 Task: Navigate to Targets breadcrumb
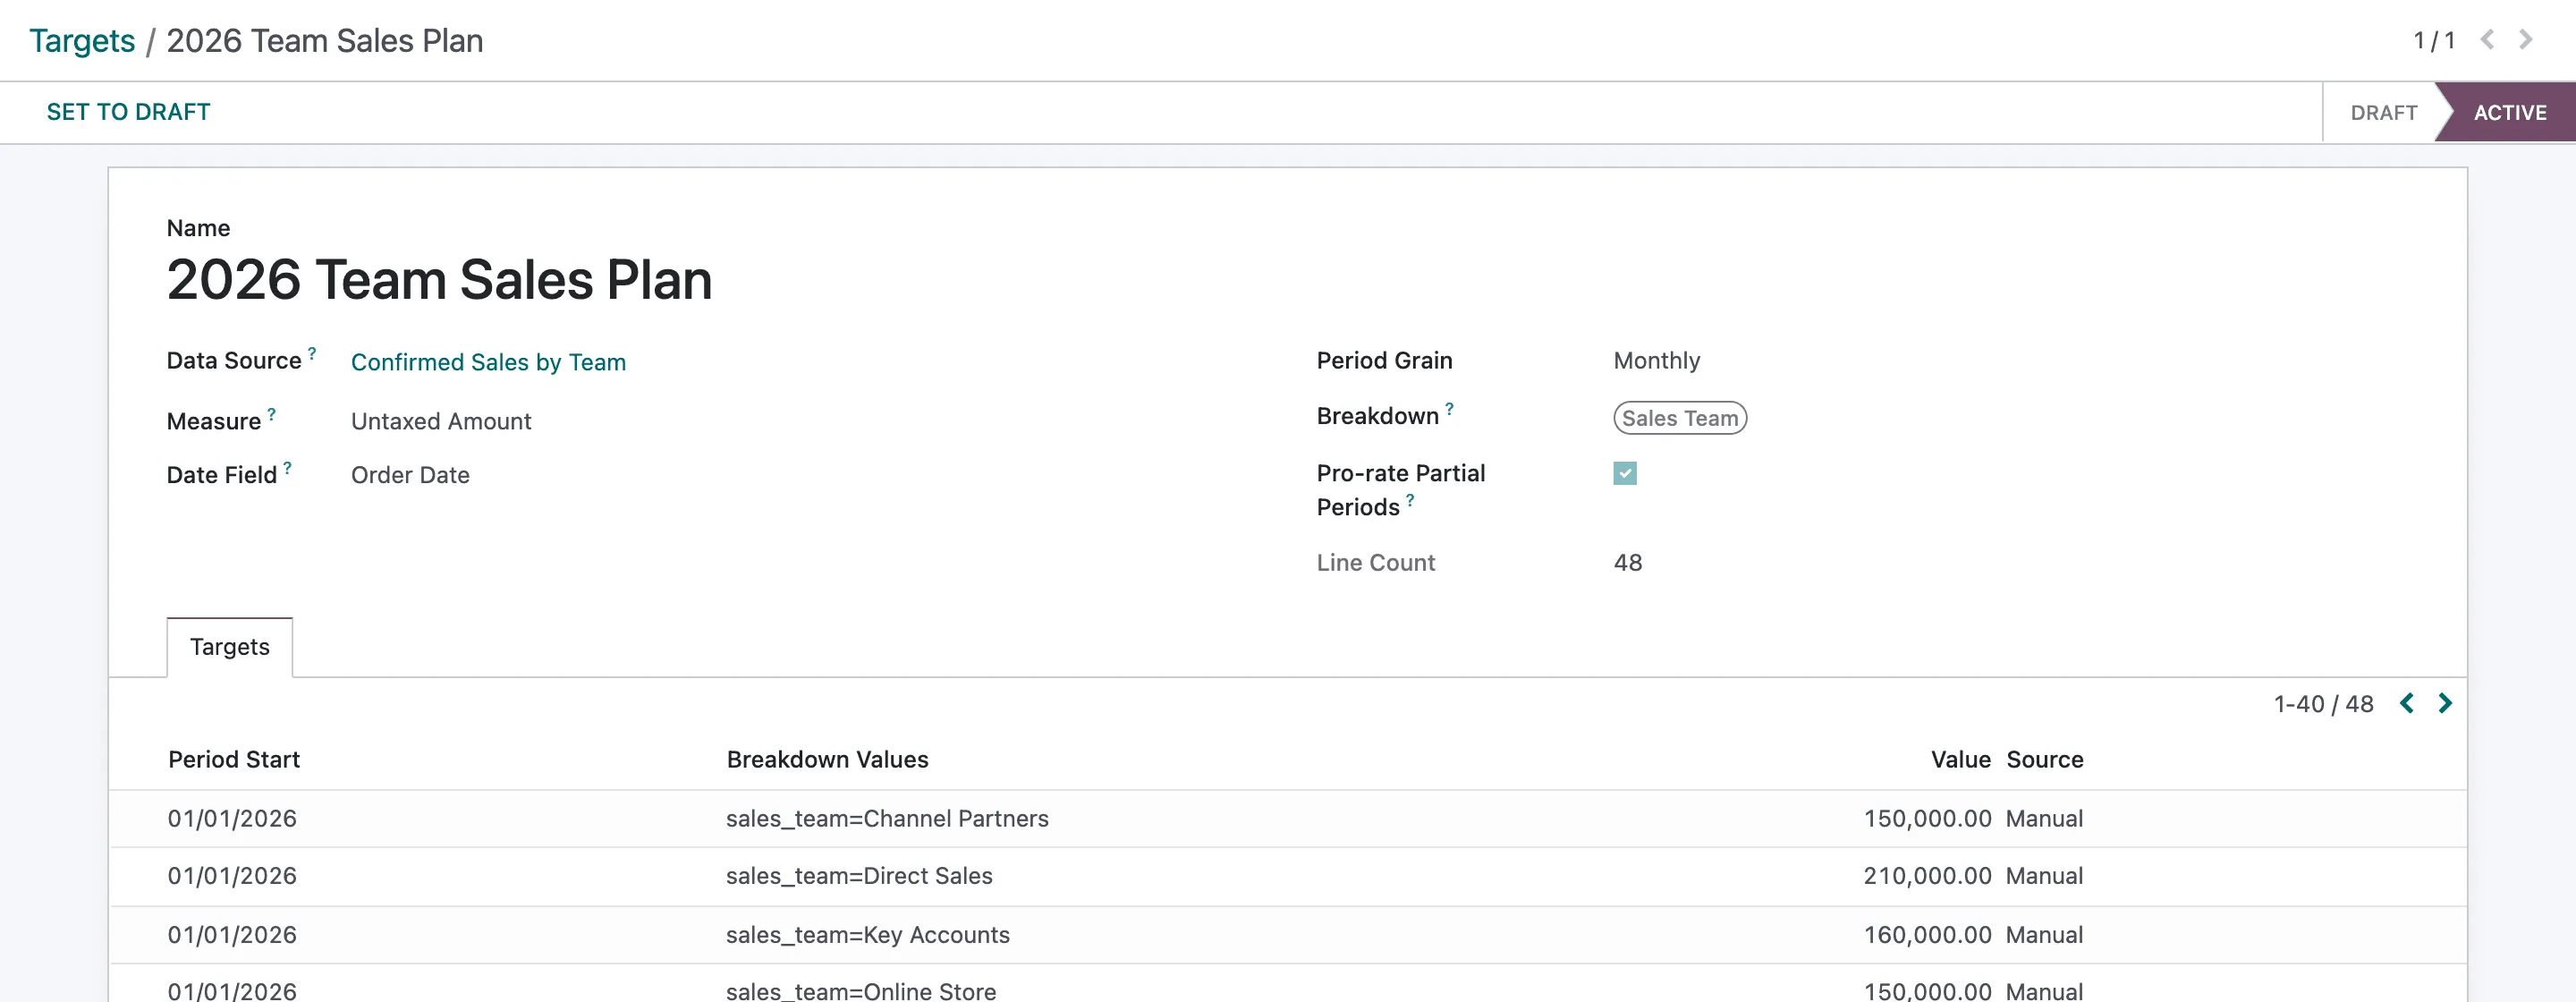82,41
